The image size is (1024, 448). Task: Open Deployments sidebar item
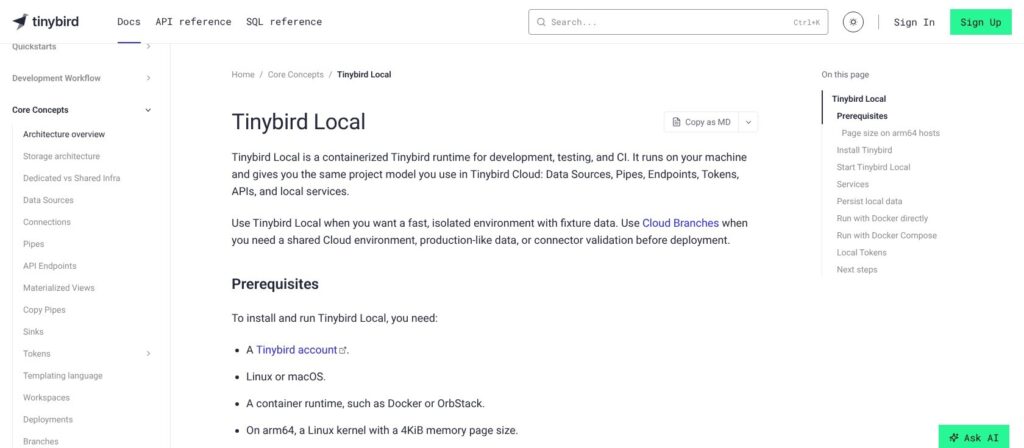pos(48,420)
